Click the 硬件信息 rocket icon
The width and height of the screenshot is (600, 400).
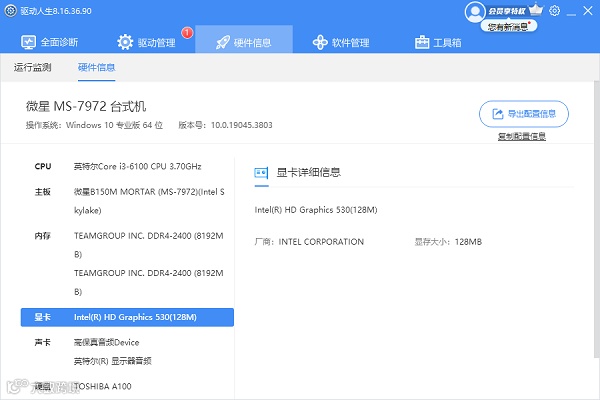[x=223, y=42]
